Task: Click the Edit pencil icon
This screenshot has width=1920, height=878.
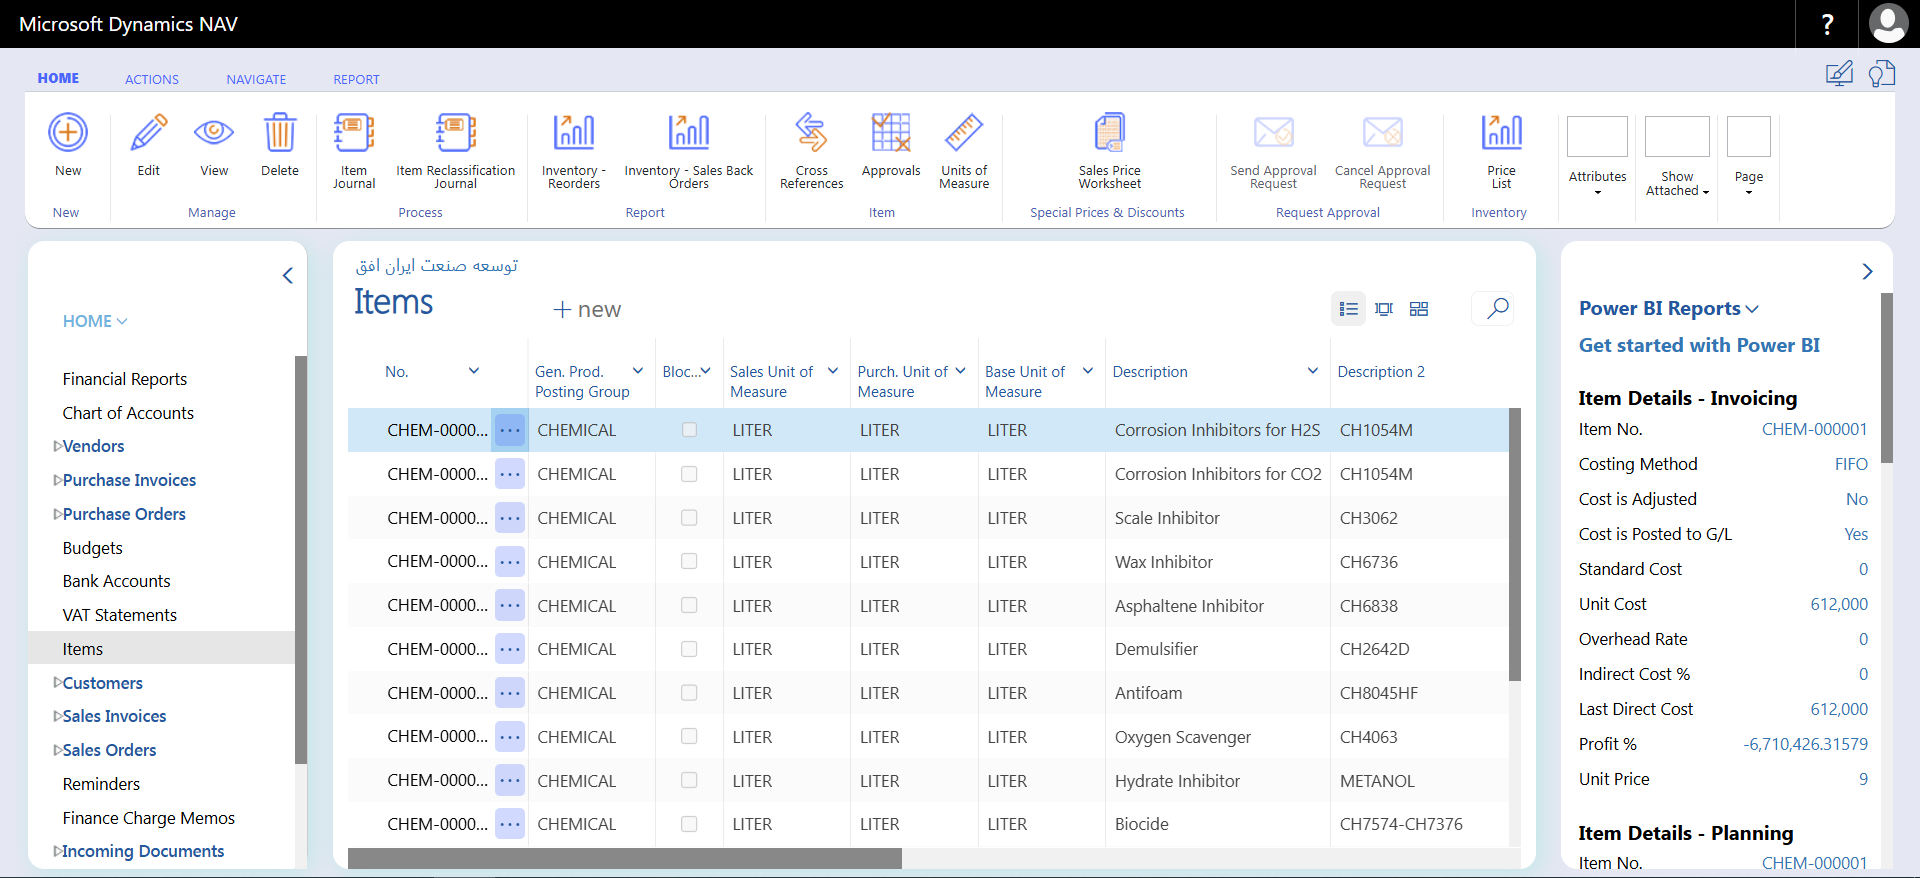Action: 148,133
